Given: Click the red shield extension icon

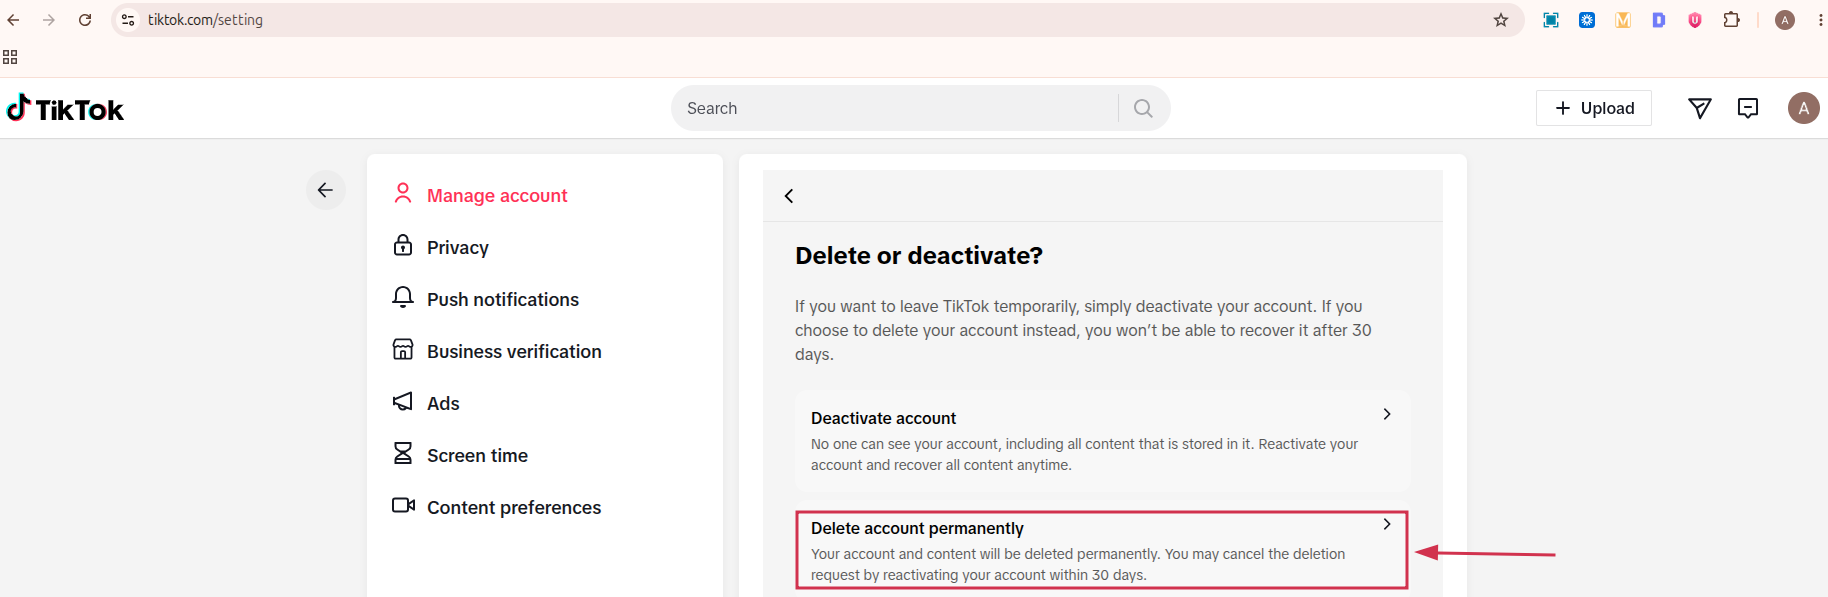Looking at the screenshot, I should [1695, 20].
